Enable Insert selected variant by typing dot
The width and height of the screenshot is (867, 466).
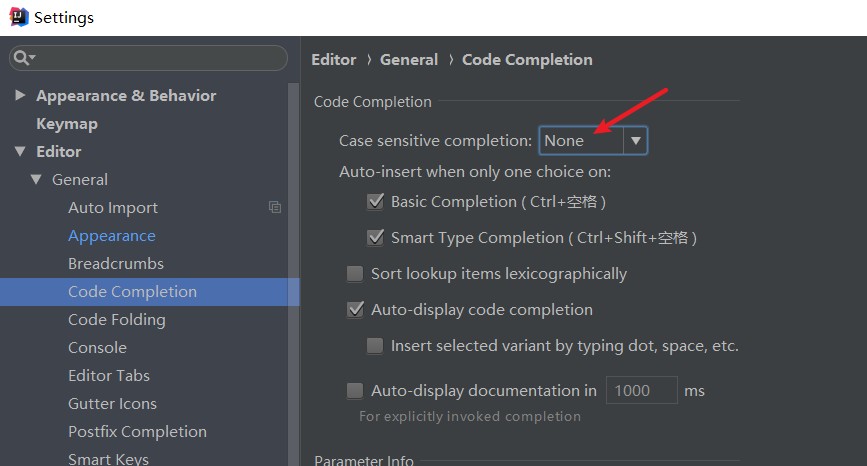(x=375, y=346)
